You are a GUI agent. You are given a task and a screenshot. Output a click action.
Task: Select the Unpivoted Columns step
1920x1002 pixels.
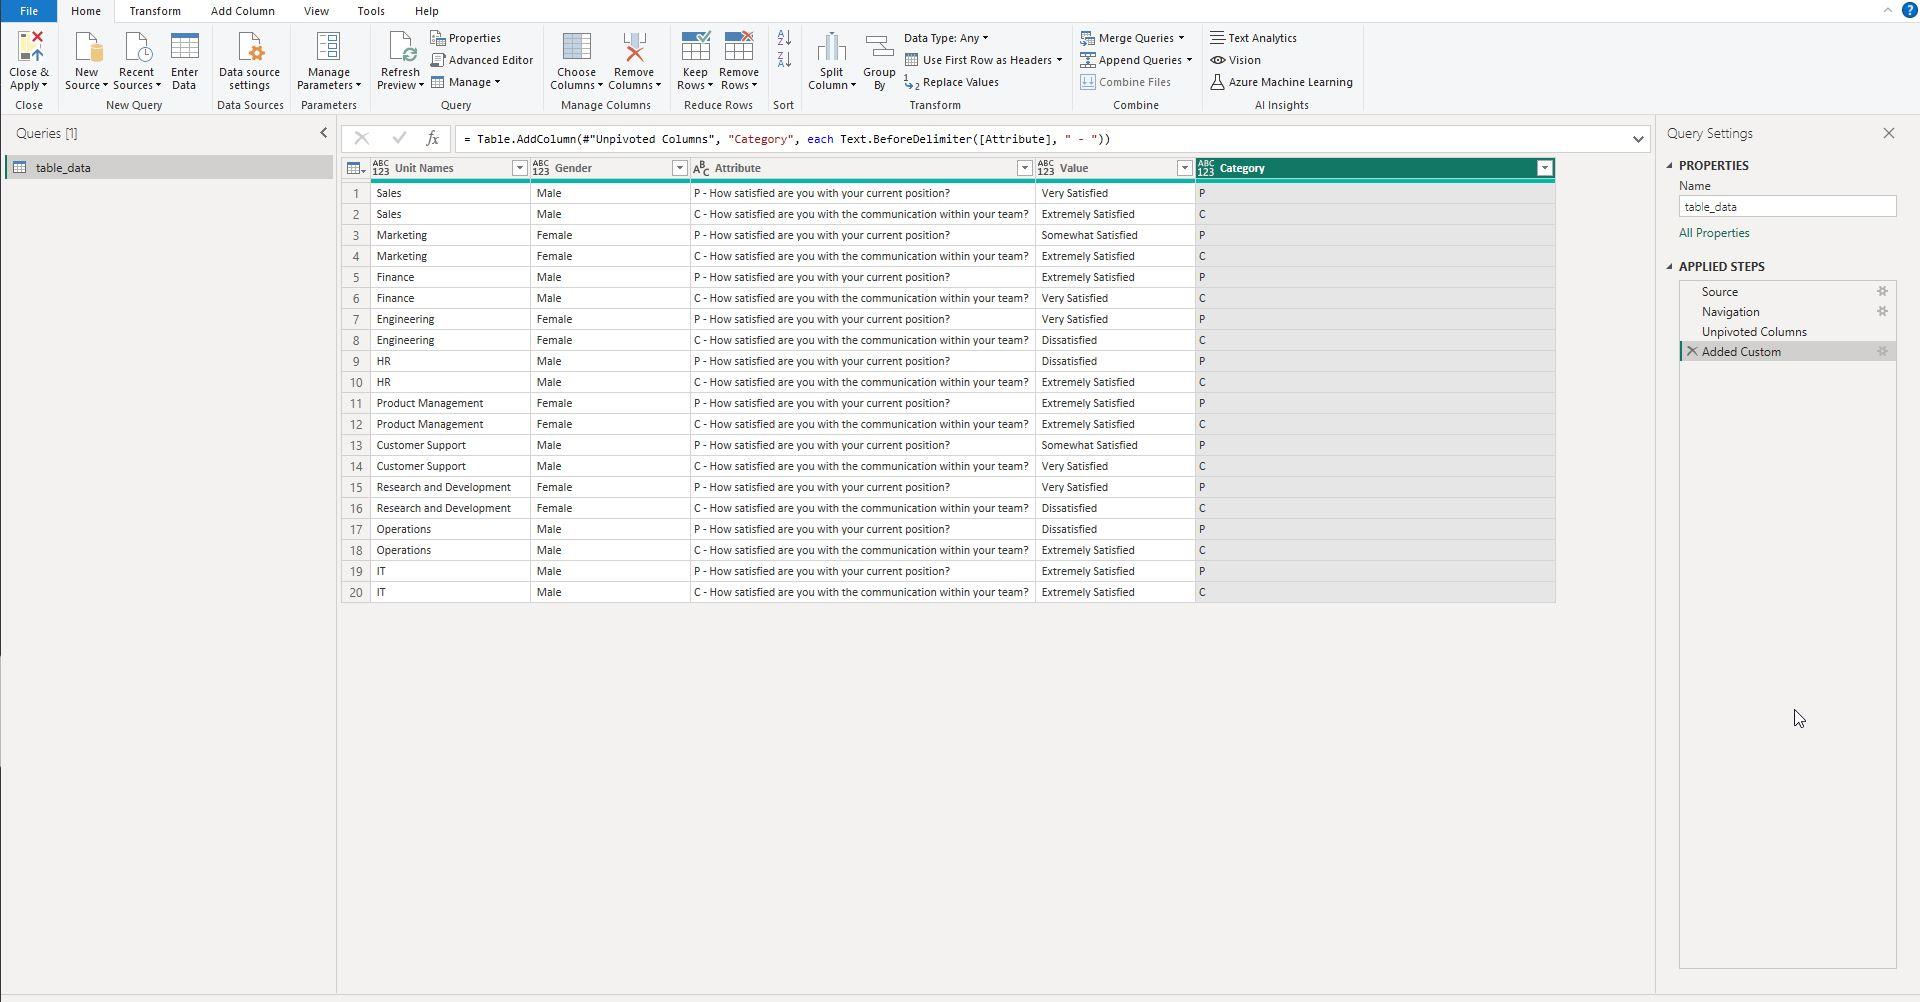pos(1753,332)
